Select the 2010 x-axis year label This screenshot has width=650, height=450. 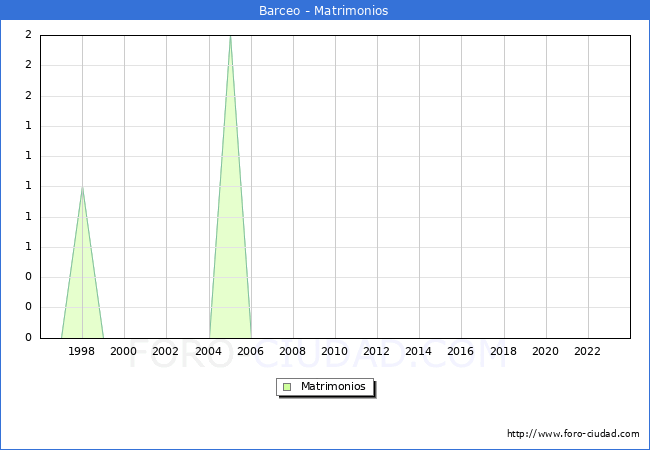(334, 351)
